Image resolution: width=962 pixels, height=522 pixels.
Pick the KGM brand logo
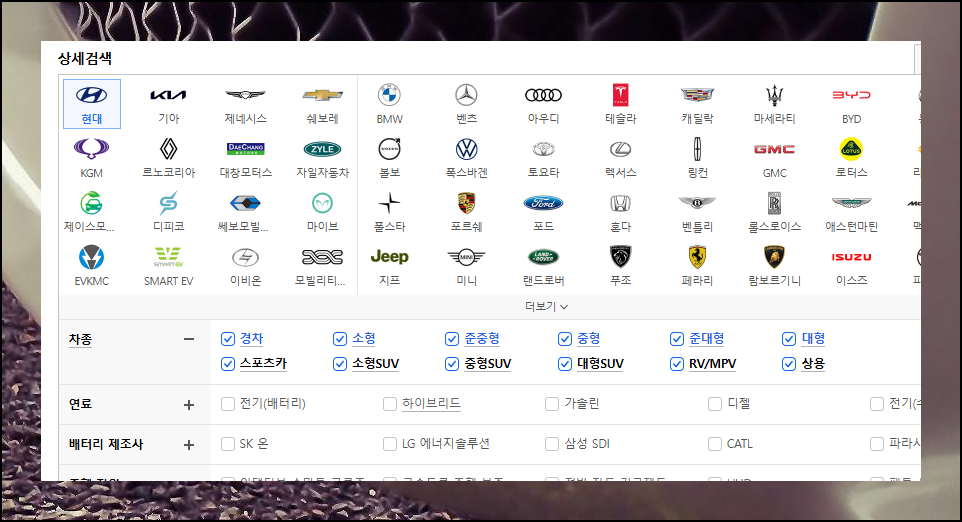(x=91, y=149)
